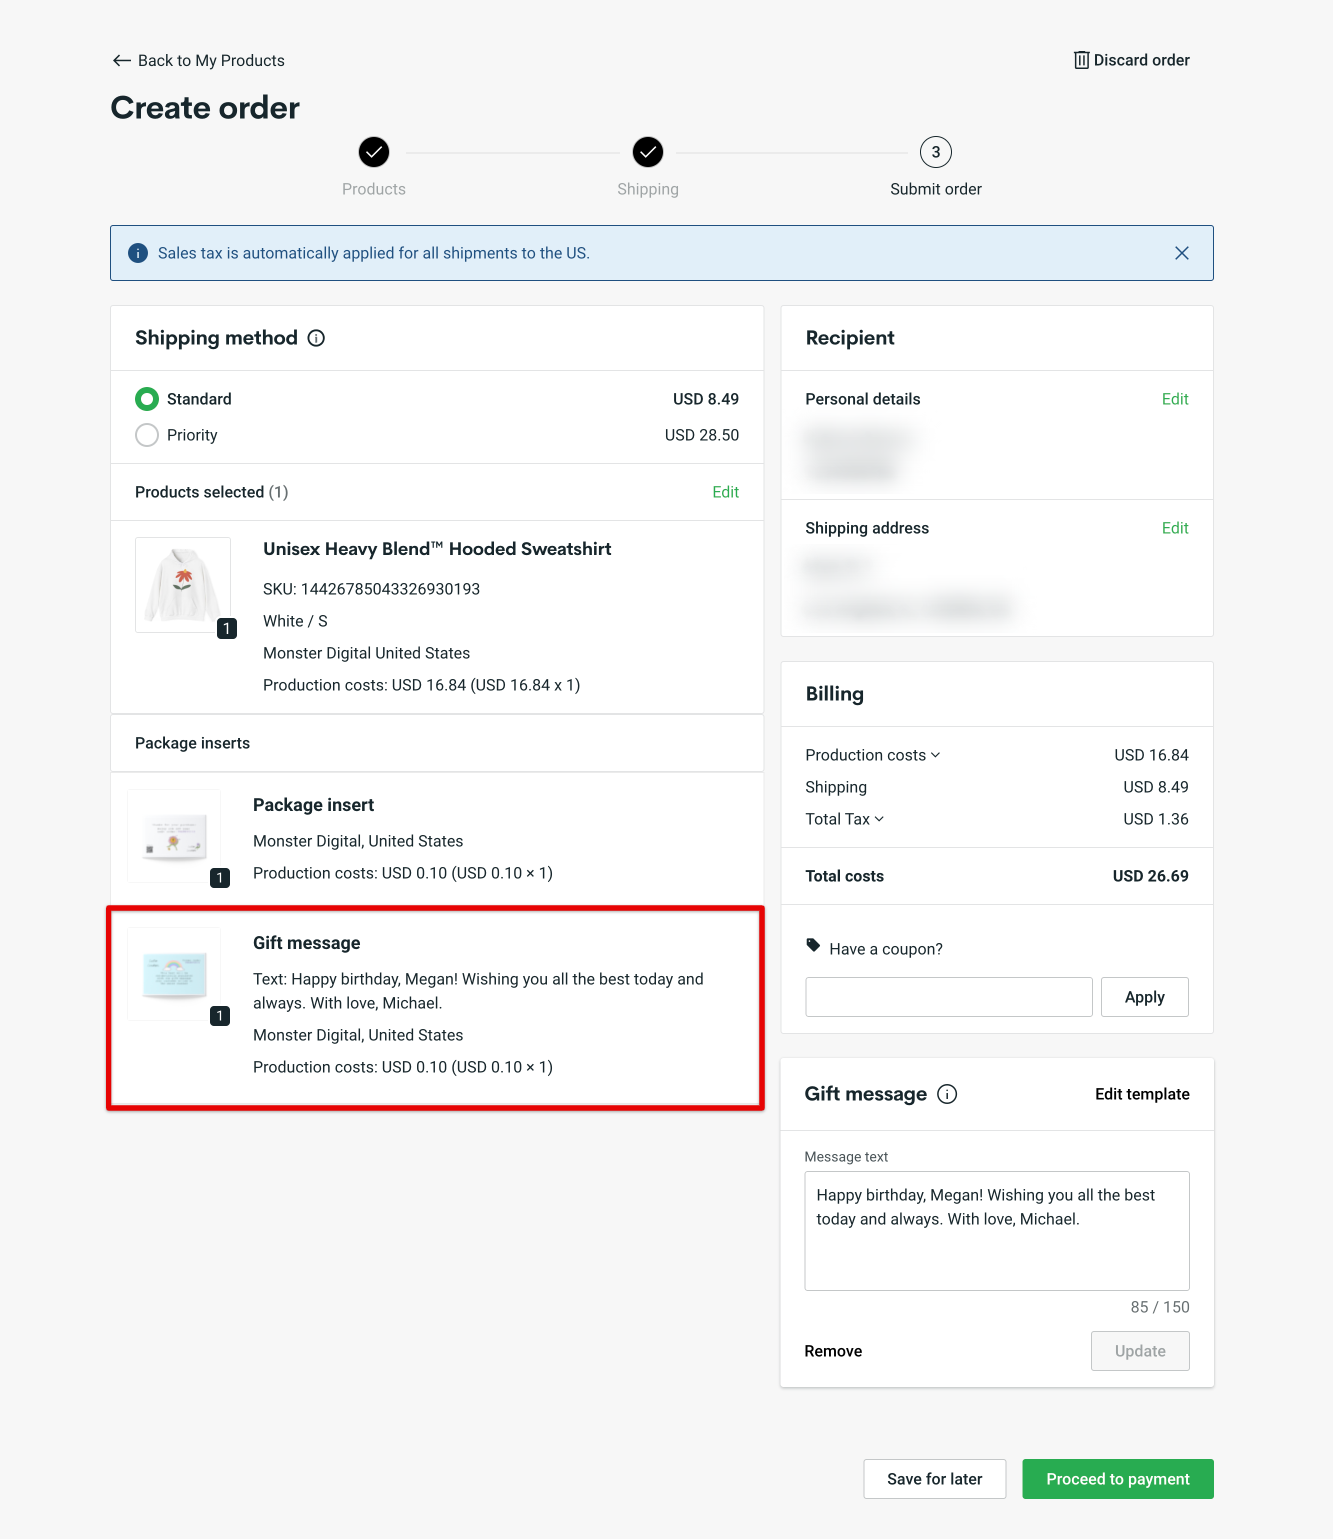This screenshot has height=1539, width=1333.
Task: Open the Gift message info tooltip
Action: click(947, 1094)
